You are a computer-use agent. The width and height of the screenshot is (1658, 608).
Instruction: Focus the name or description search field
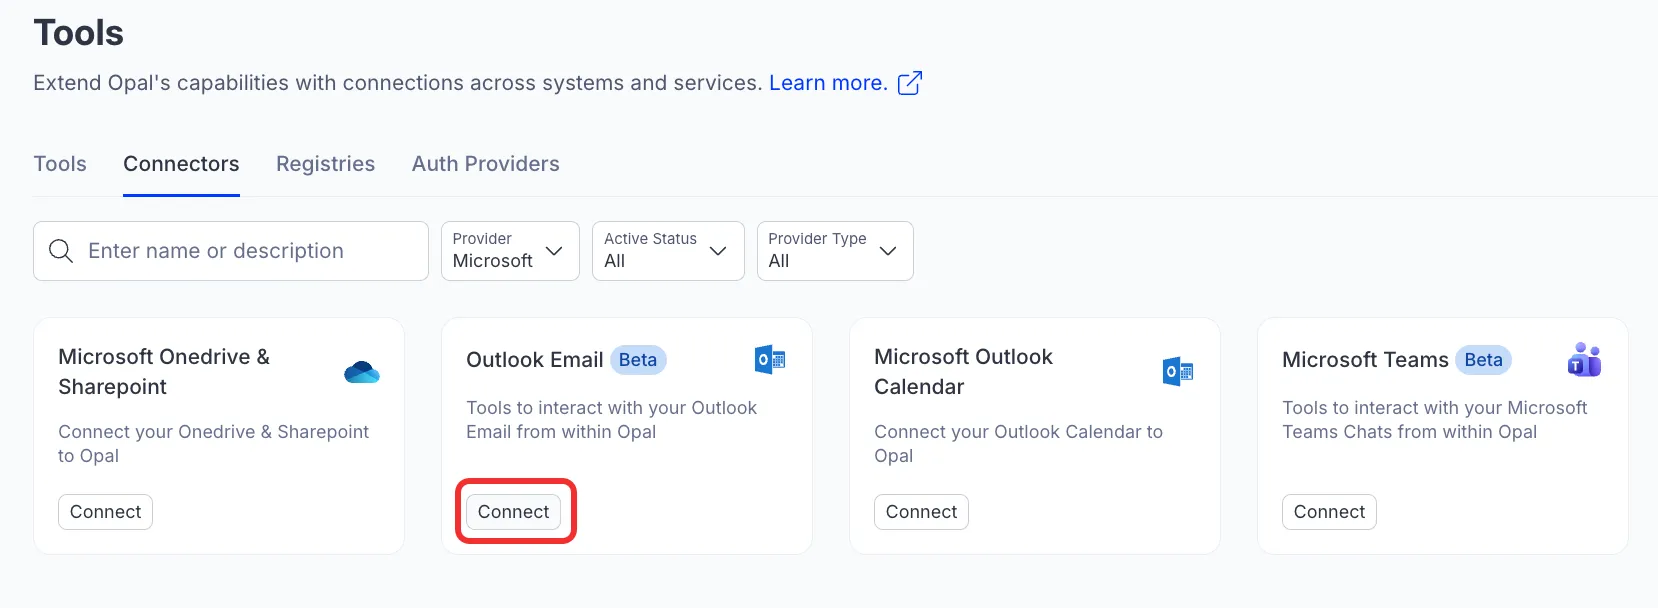point(231,251)
